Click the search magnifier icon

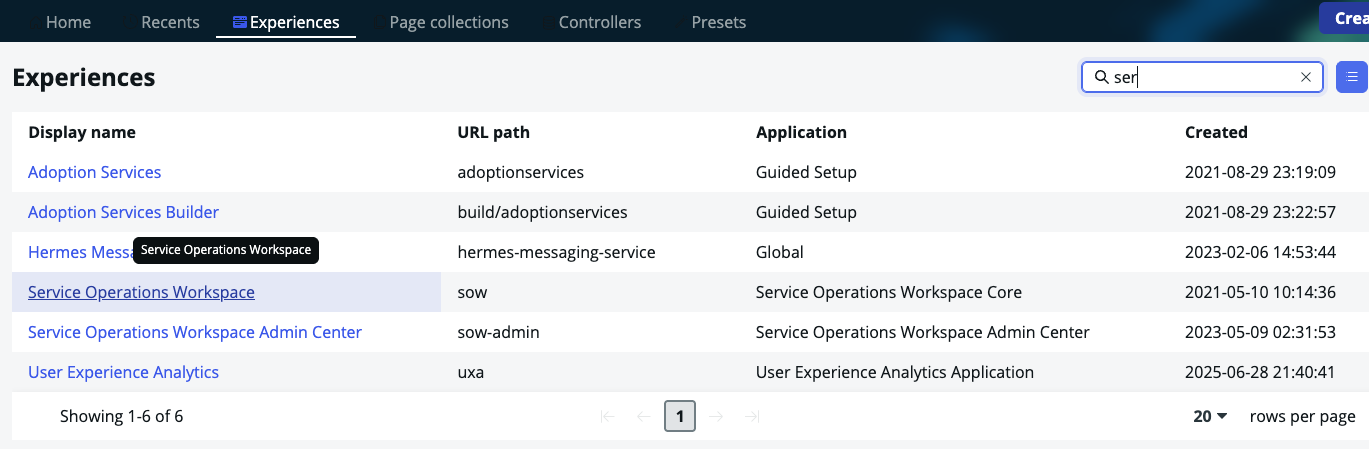pyautogui.click(x=1101, y=77)
